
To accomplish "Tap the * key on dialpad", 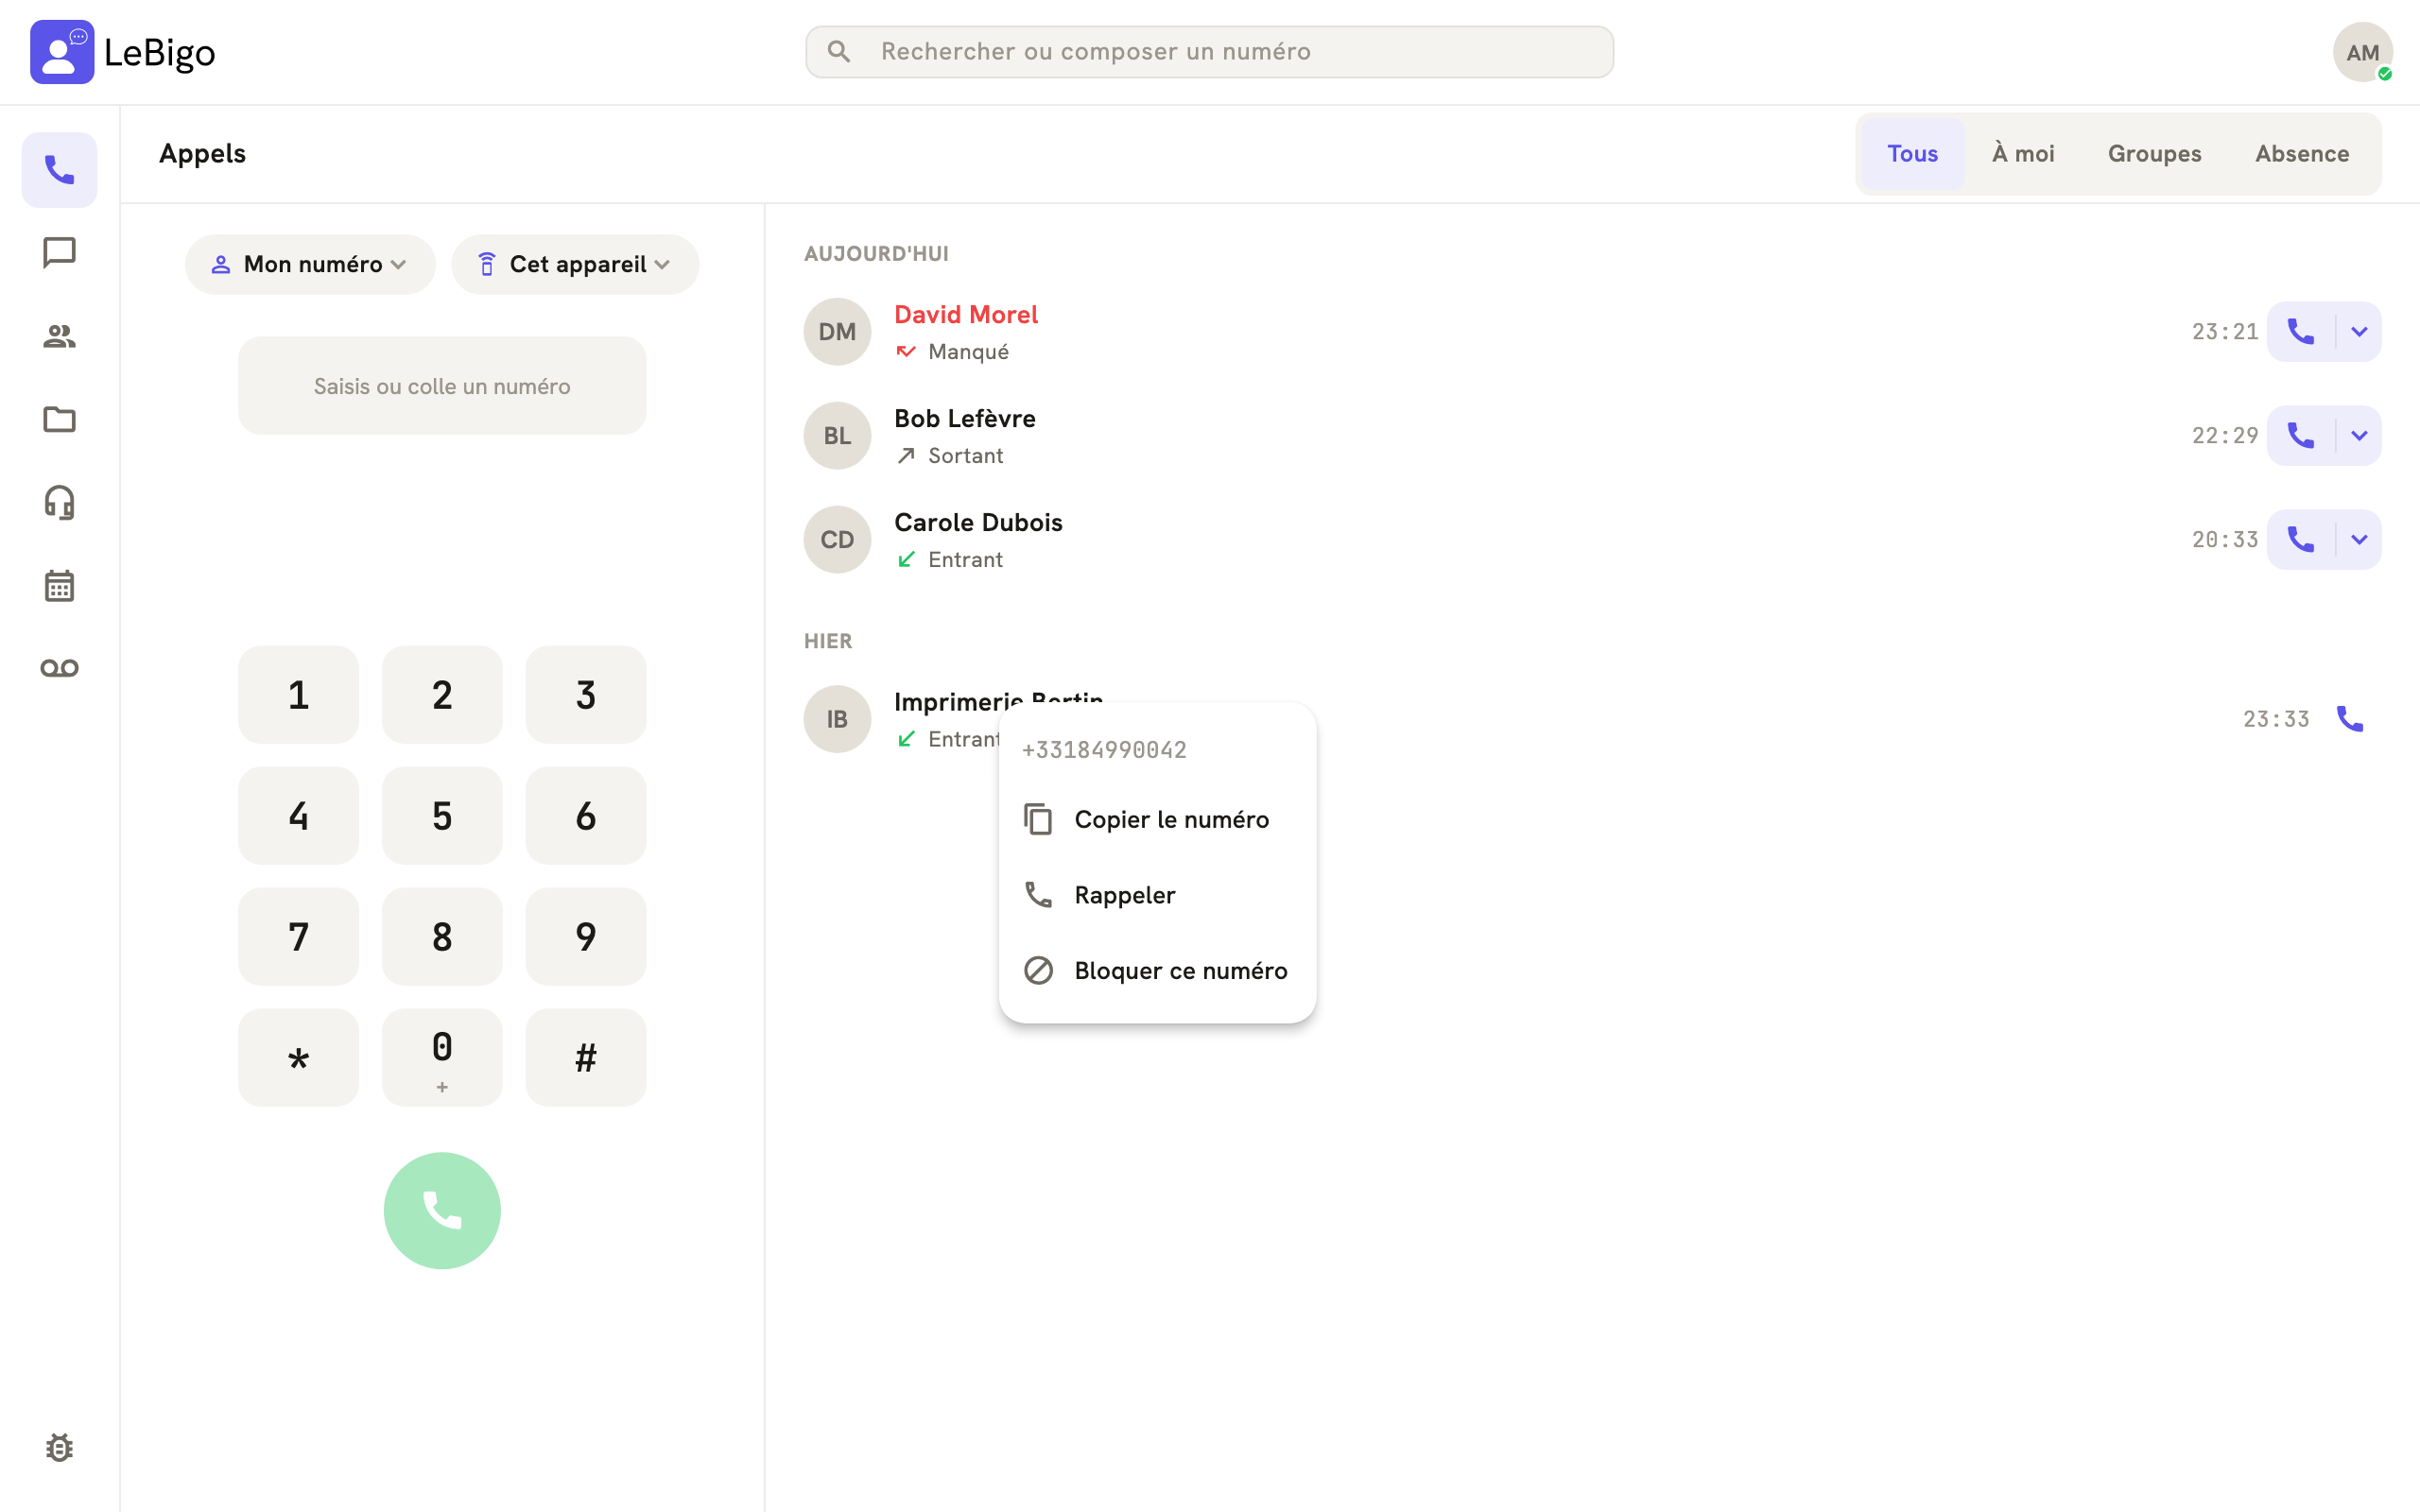I will coord(298,1057).
